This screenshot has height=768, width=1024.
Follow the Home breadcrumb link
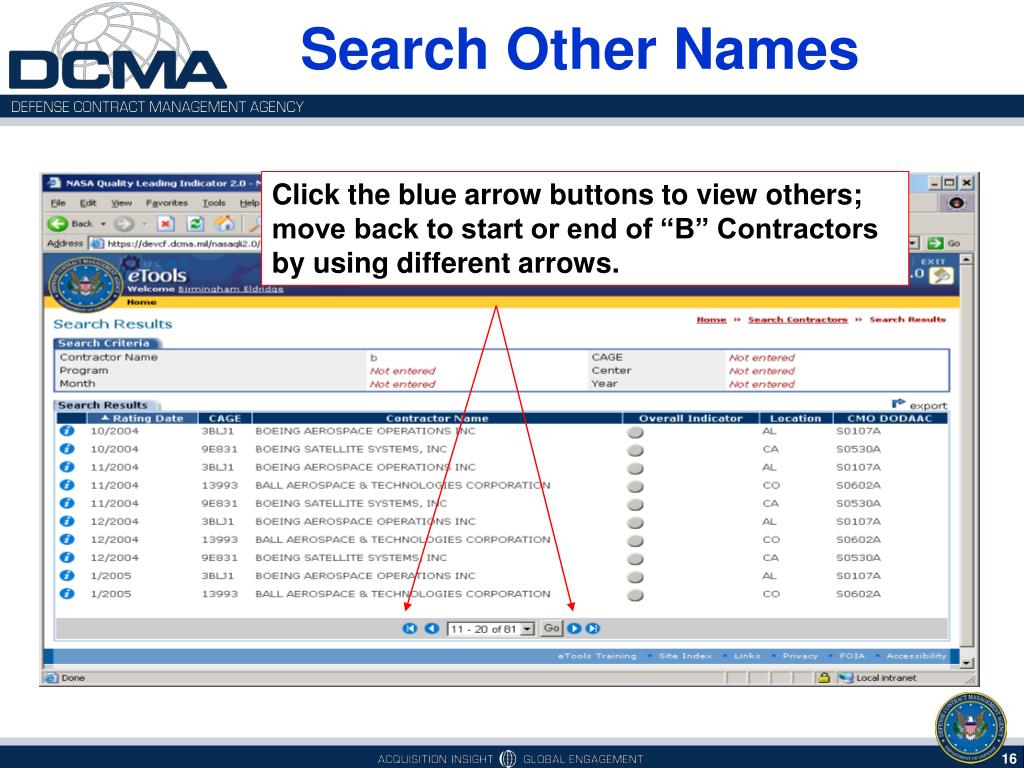tap(711, 319)
